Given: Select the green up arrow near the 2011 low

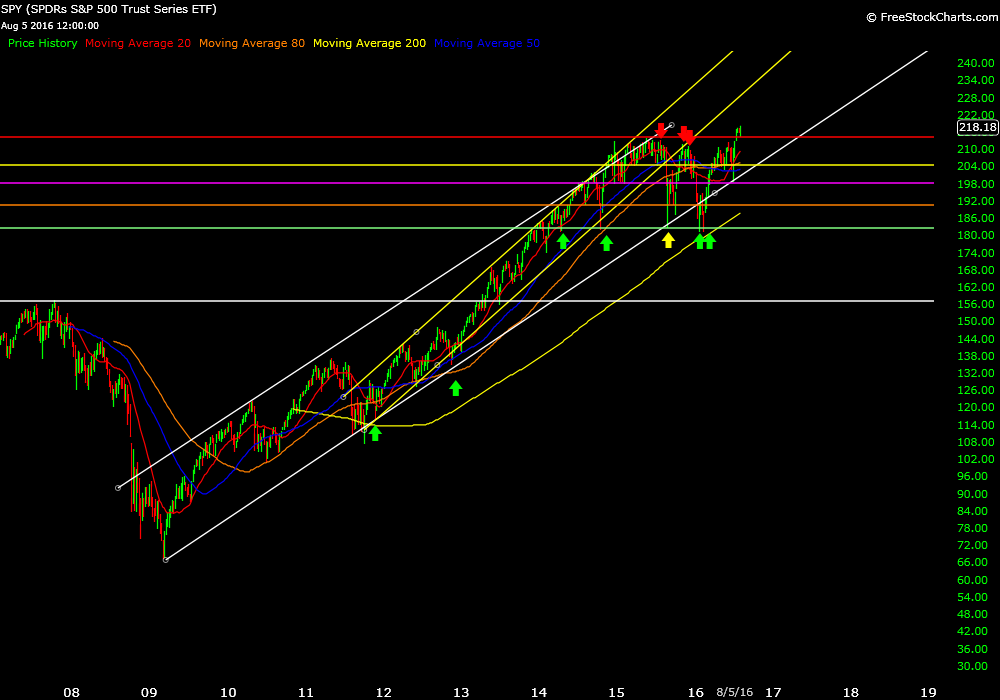Looking at the screenshot, I should tap(375, 433).
